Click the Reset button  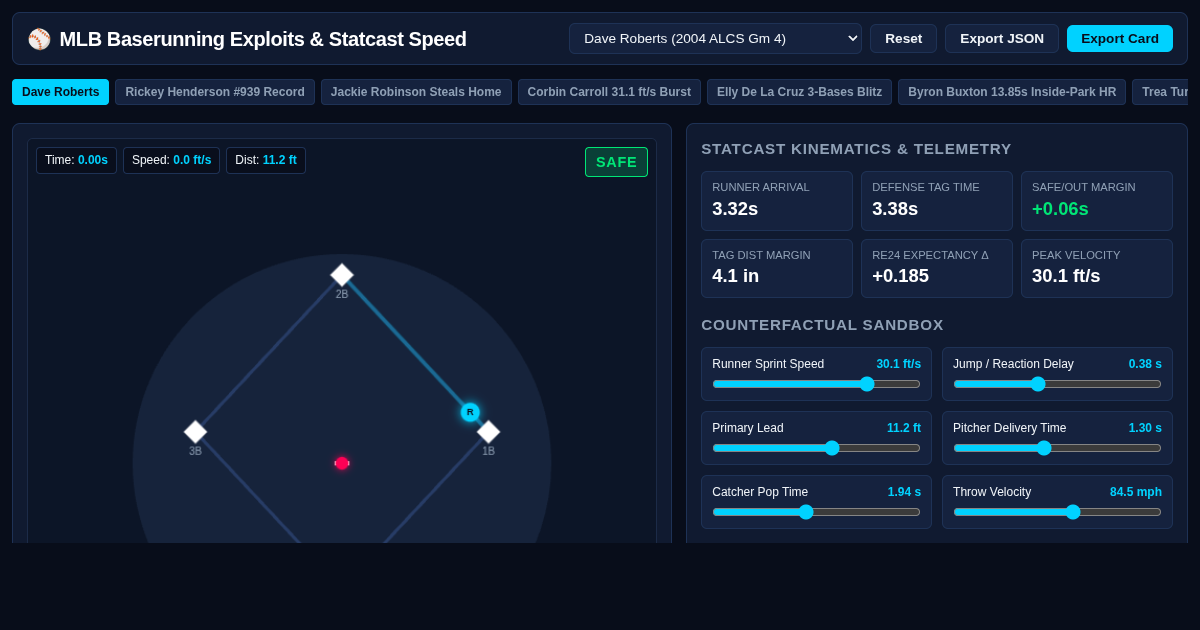(903, 38)
